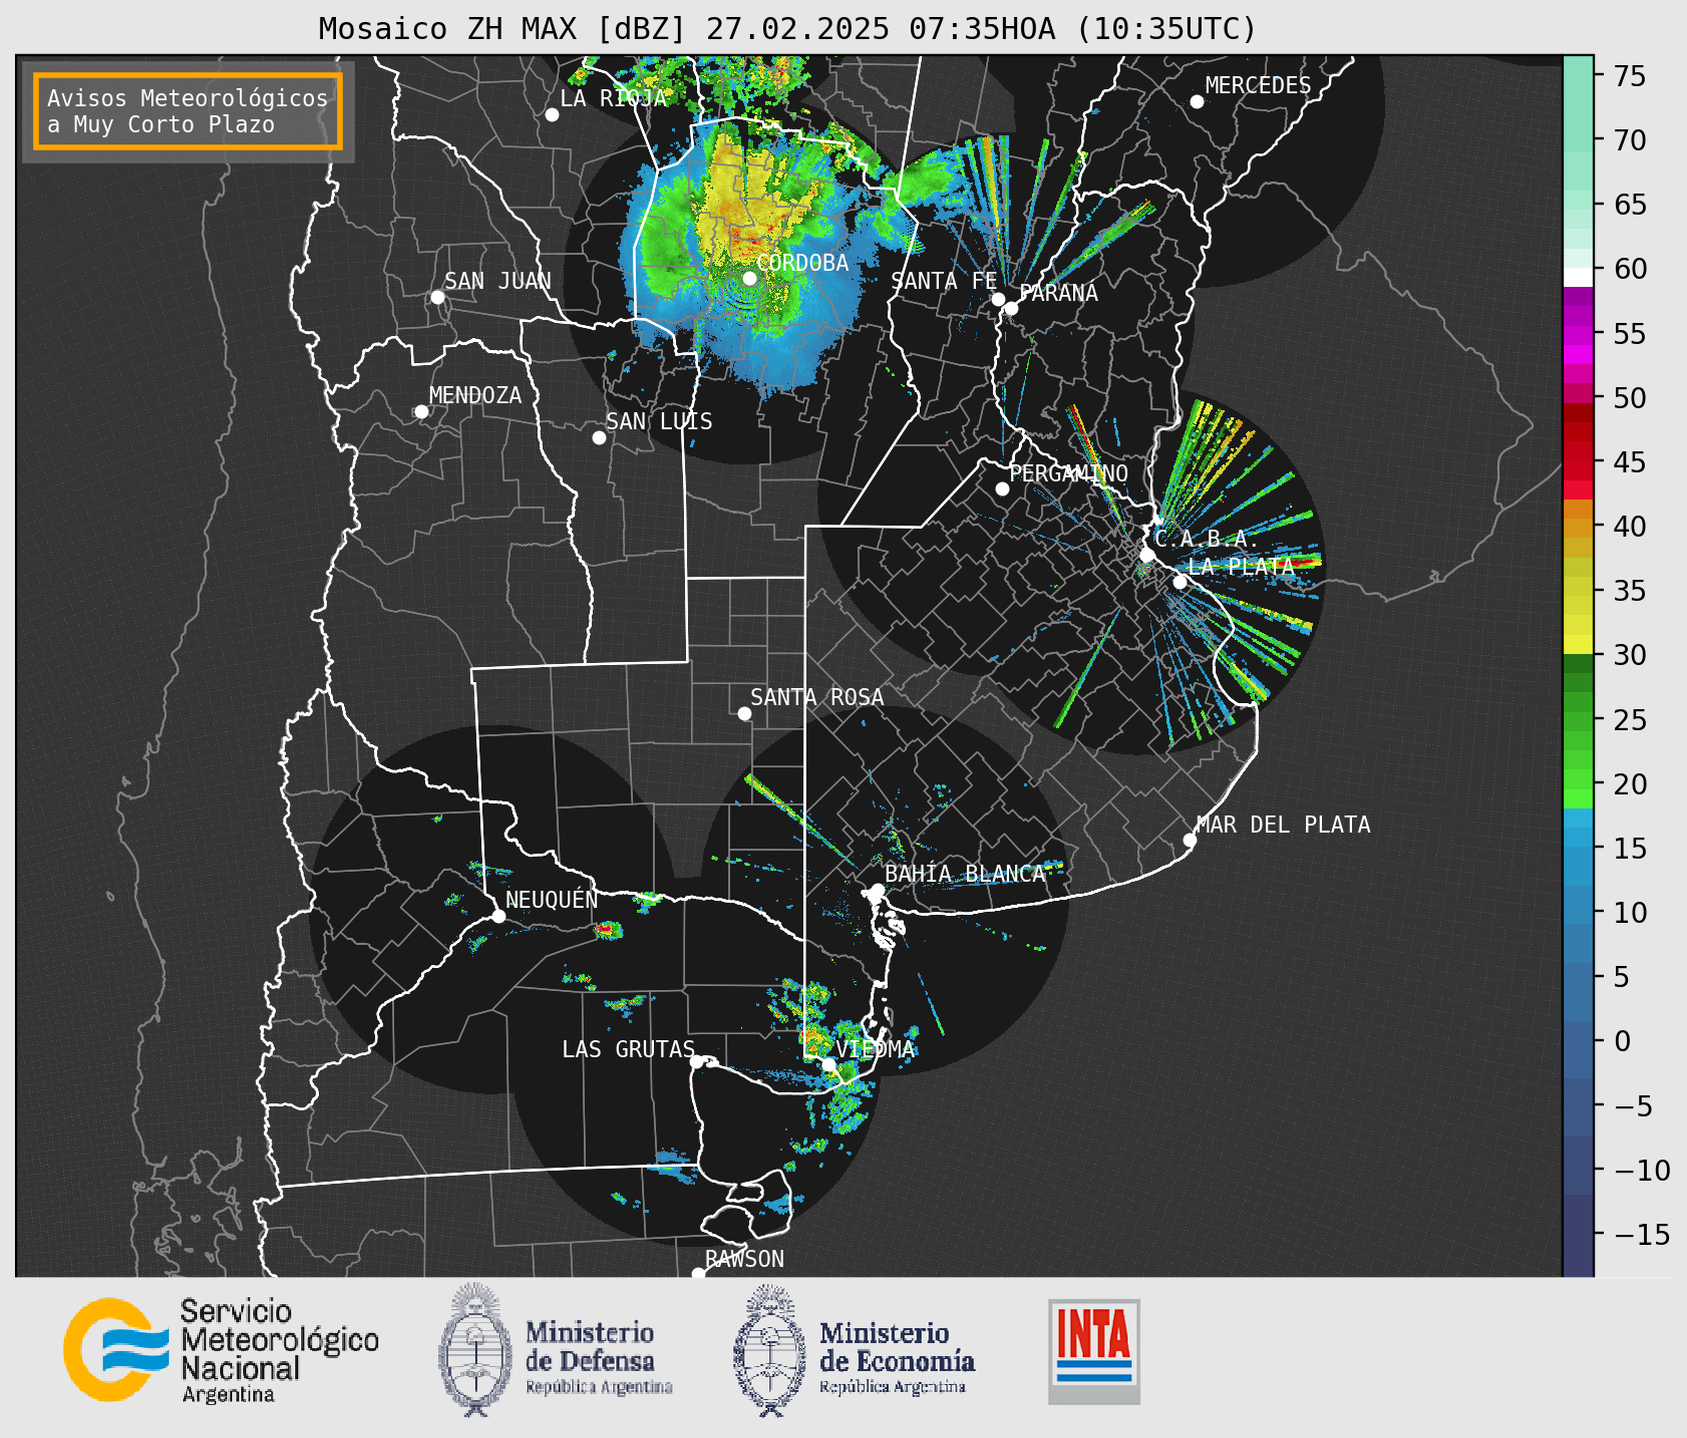Click the PERGAMINO city marker
1687x1438 pixels.
pyautogui.click(x=1002, y=489)
